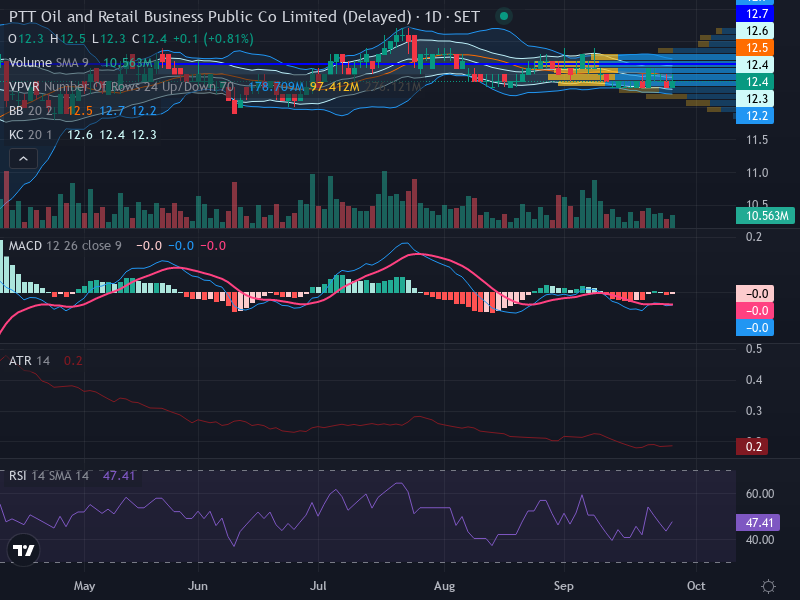Click the ATR 14 indicator legend

point(30,361)
